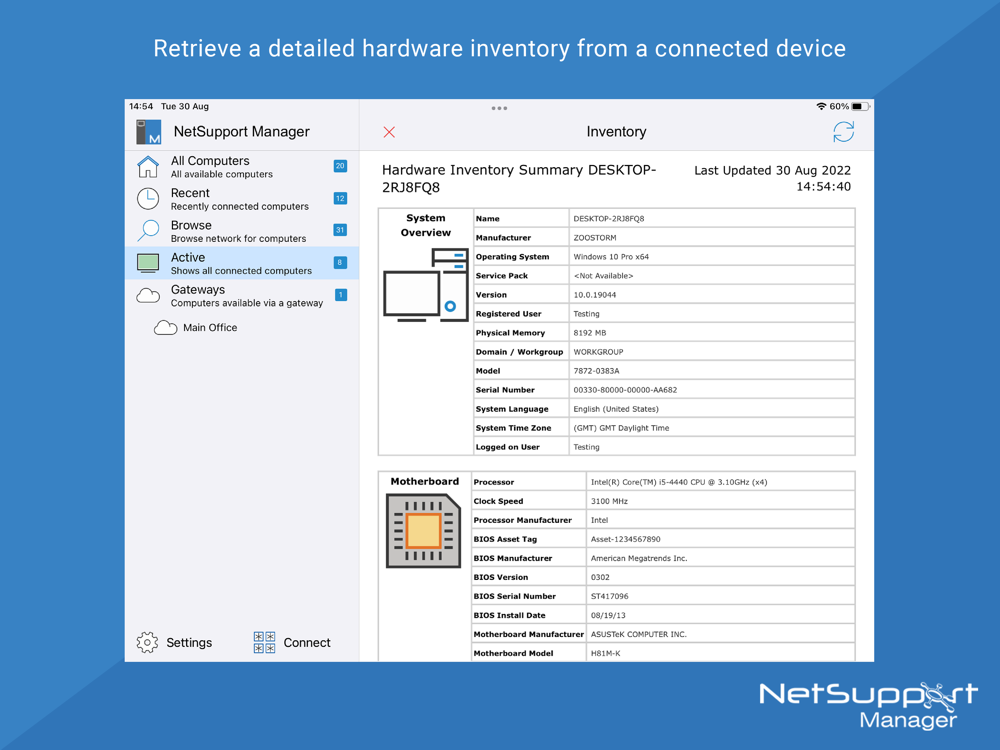
Task: Click the Browse magnifier icon
Action: click(x=148, y=230)
